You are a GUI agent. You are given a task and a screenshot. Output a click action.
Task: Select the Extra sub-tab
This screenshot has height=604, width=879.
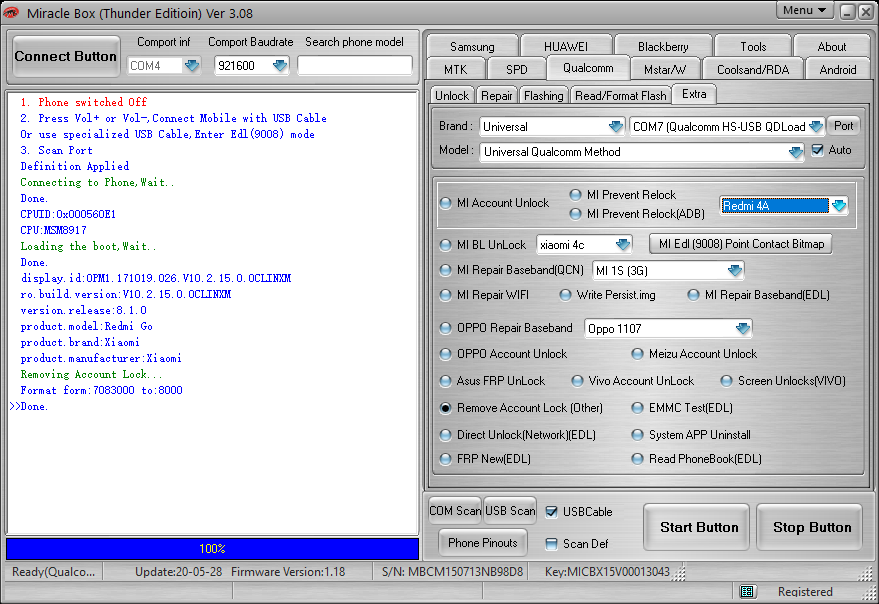click(x=694, y=94)
